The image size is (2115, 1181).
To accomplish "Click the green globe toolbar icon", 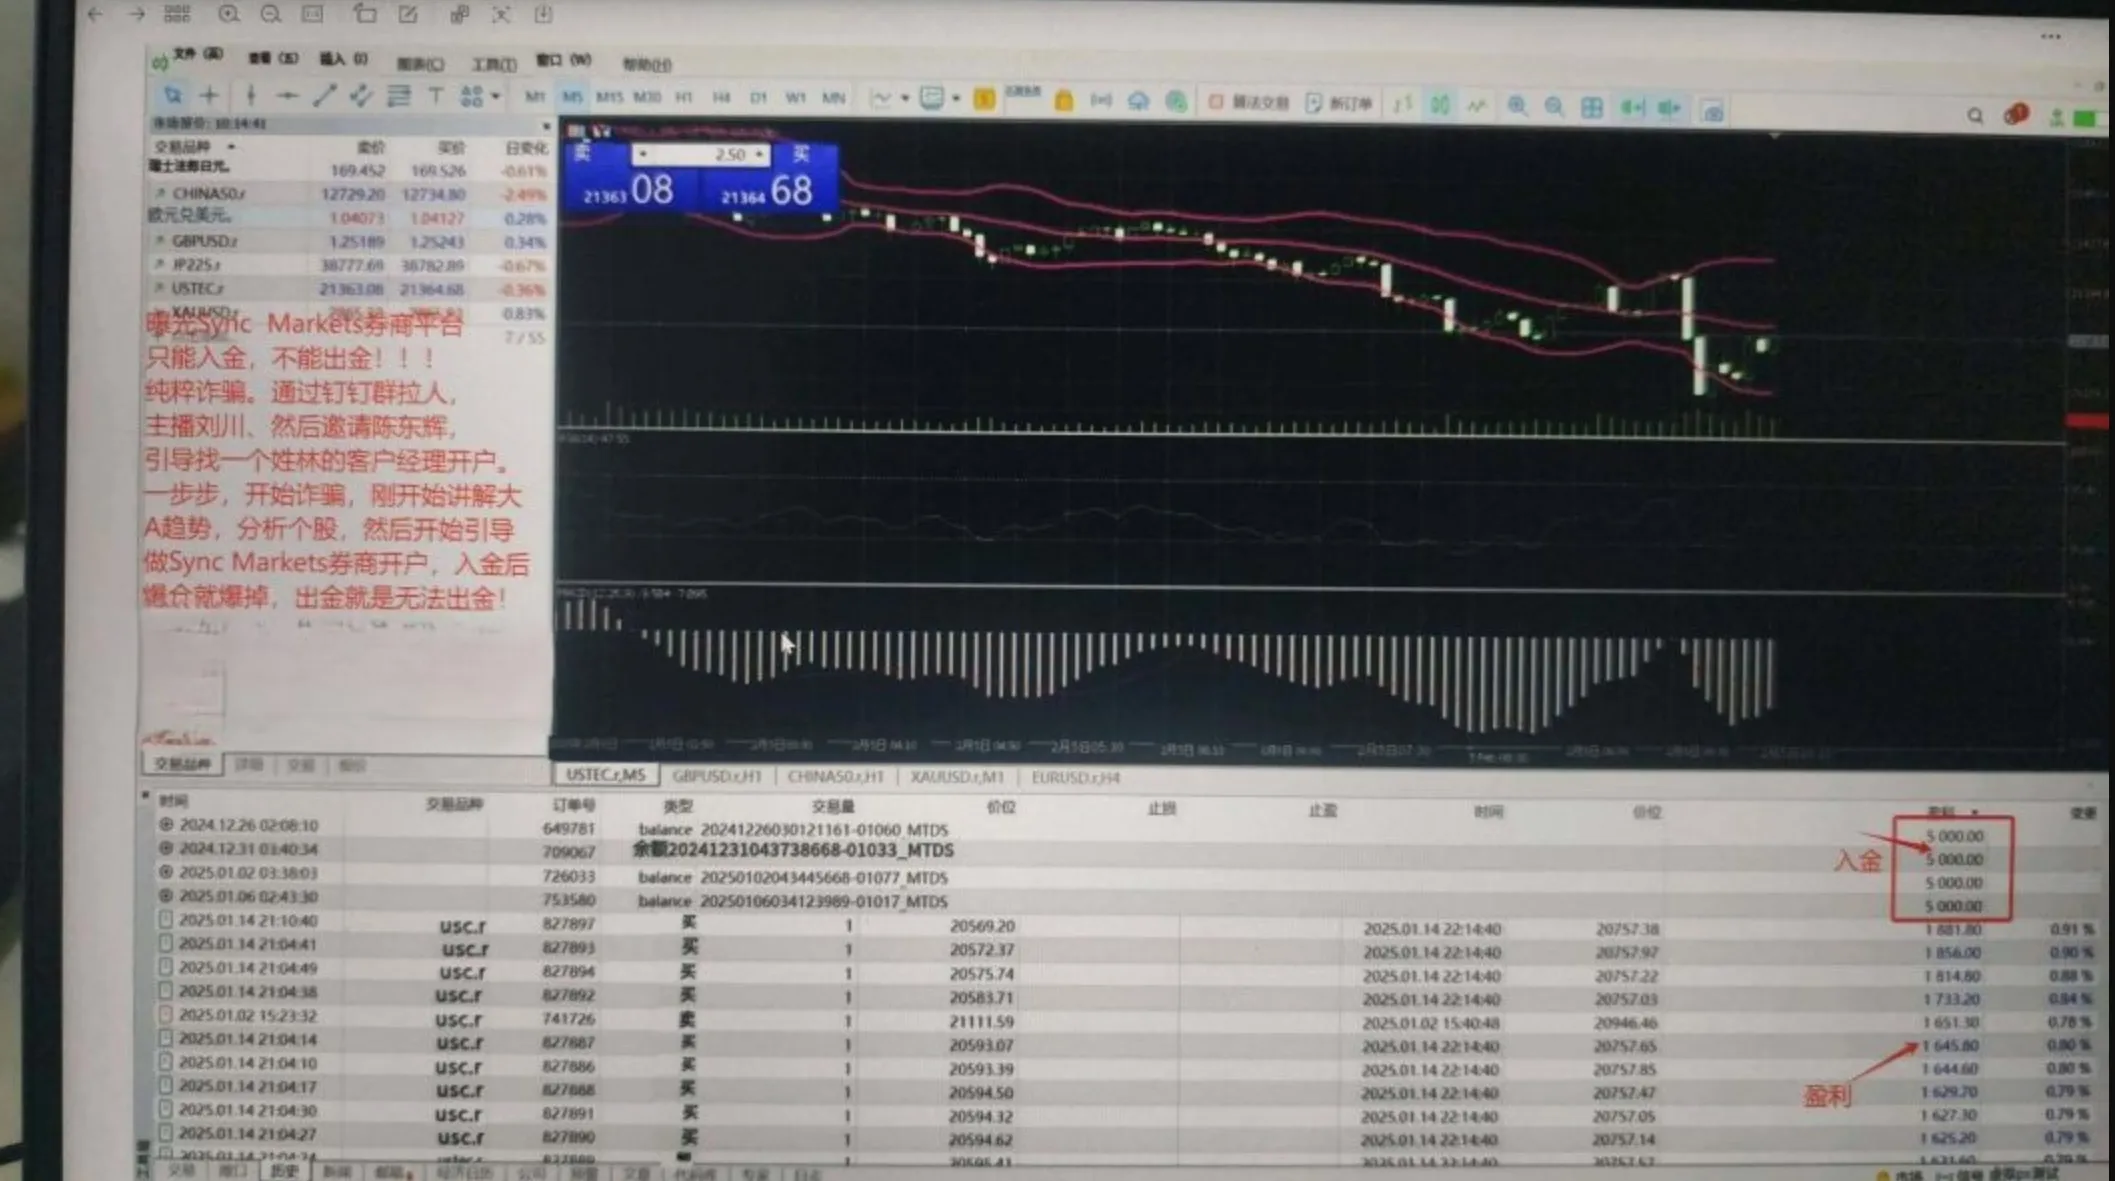I will tap(1177, 101).
